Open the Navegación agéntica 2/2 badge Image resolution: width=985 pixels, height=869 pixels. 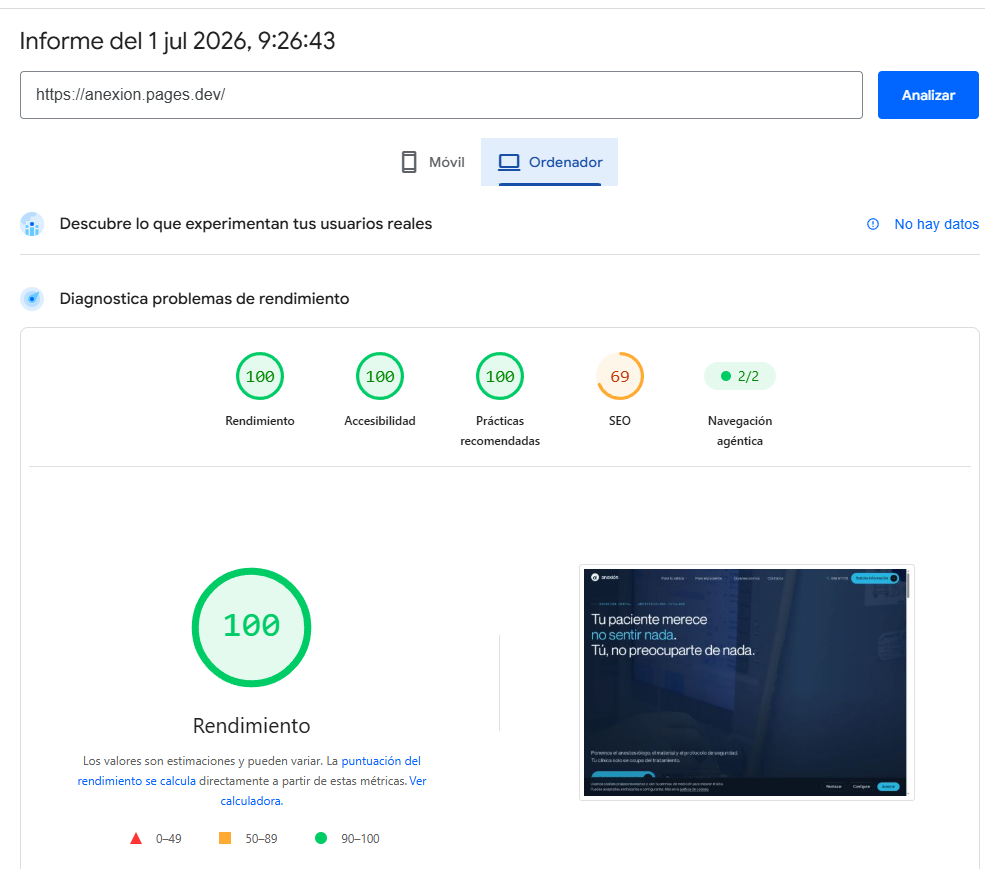pyautogui.click(x=740, y=376)
